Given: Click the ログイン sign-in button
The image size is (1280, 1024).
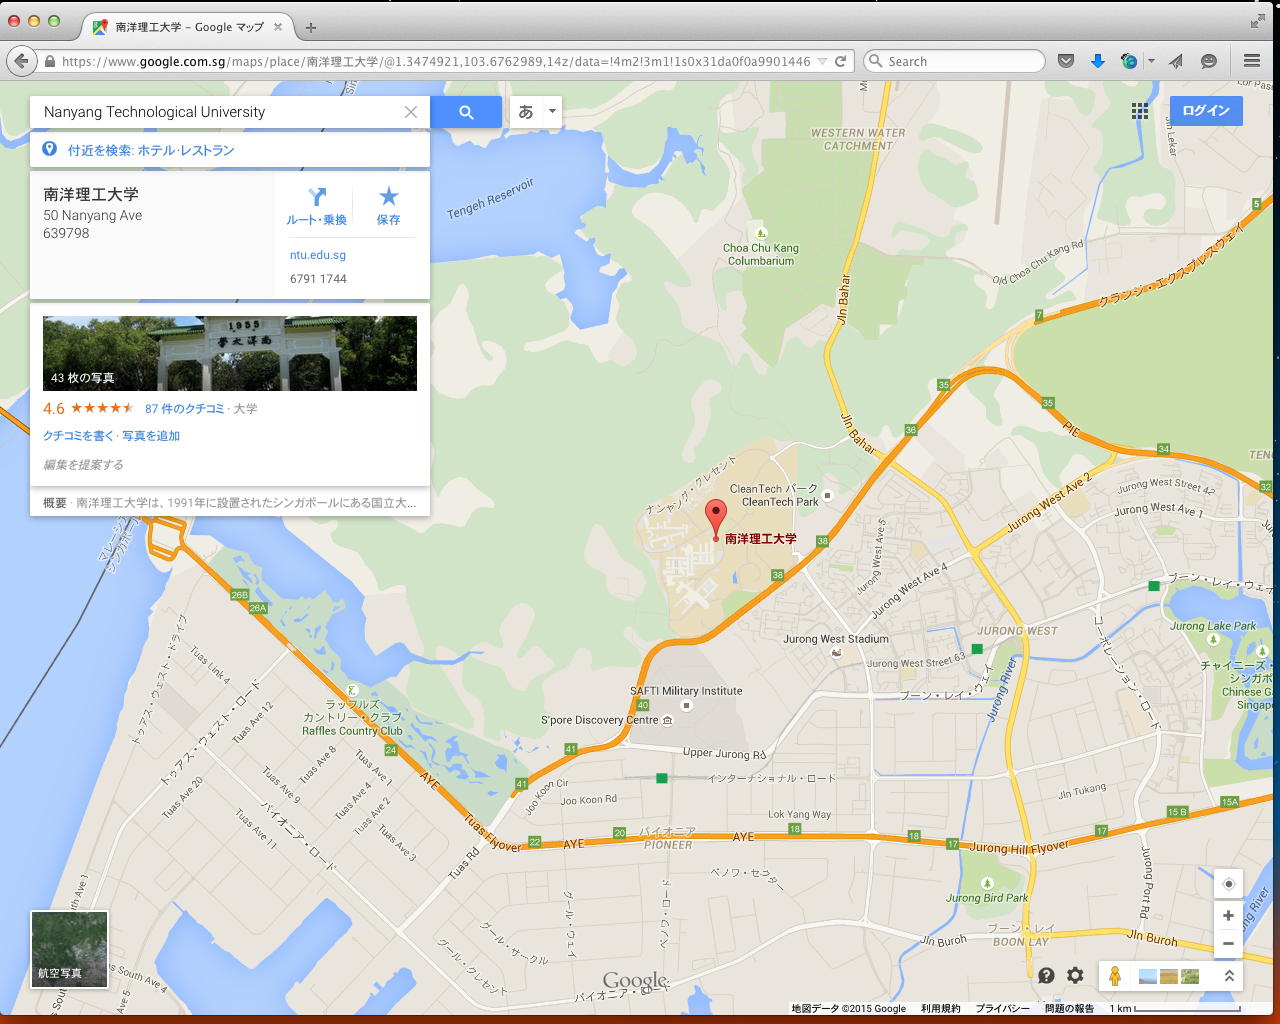Looking at the screenshot, I should point(1206,111).
